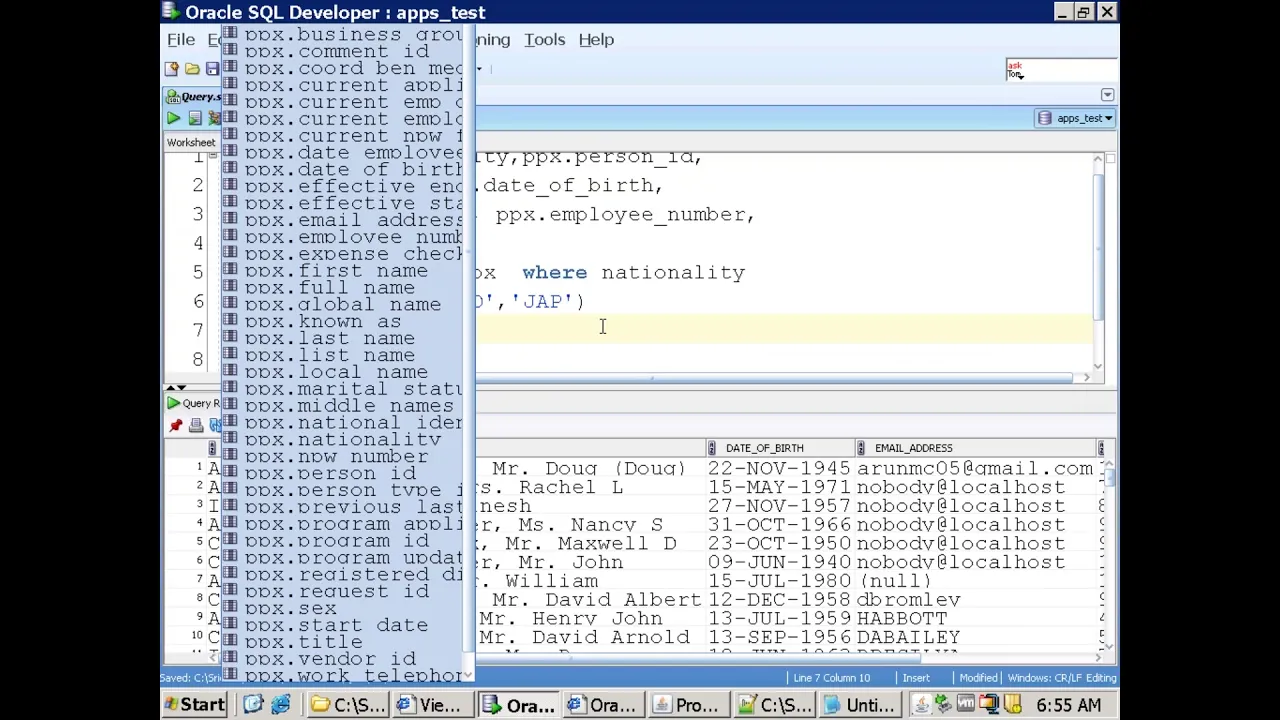Viewport: 1280px width, 720px height.
Task: Switch to the Untitled taskbar window
Action: click(859, 705)
